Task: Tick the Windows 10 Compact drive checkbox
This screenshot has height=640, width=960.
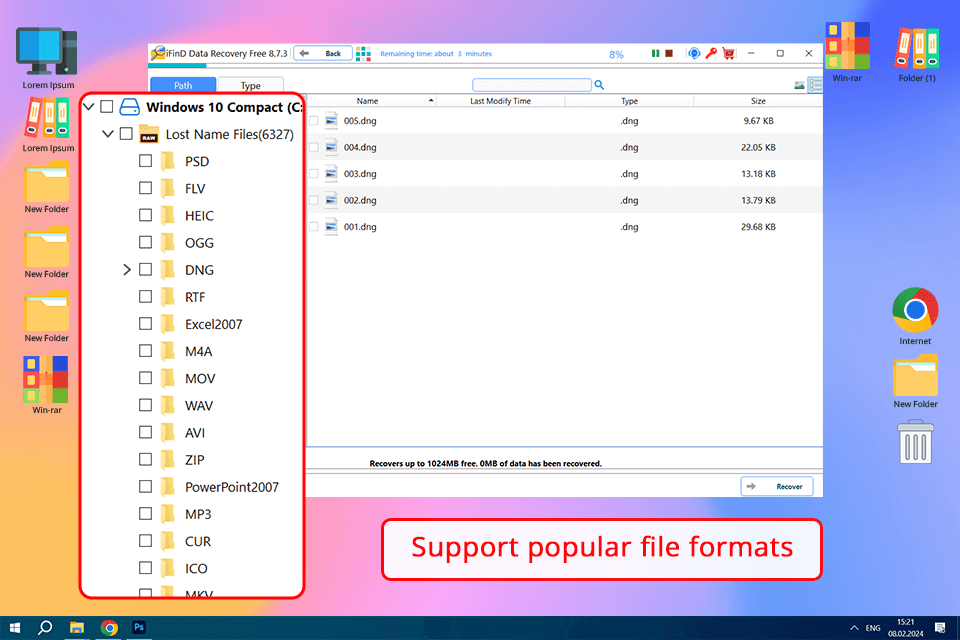Action: [x=107, y=107]
